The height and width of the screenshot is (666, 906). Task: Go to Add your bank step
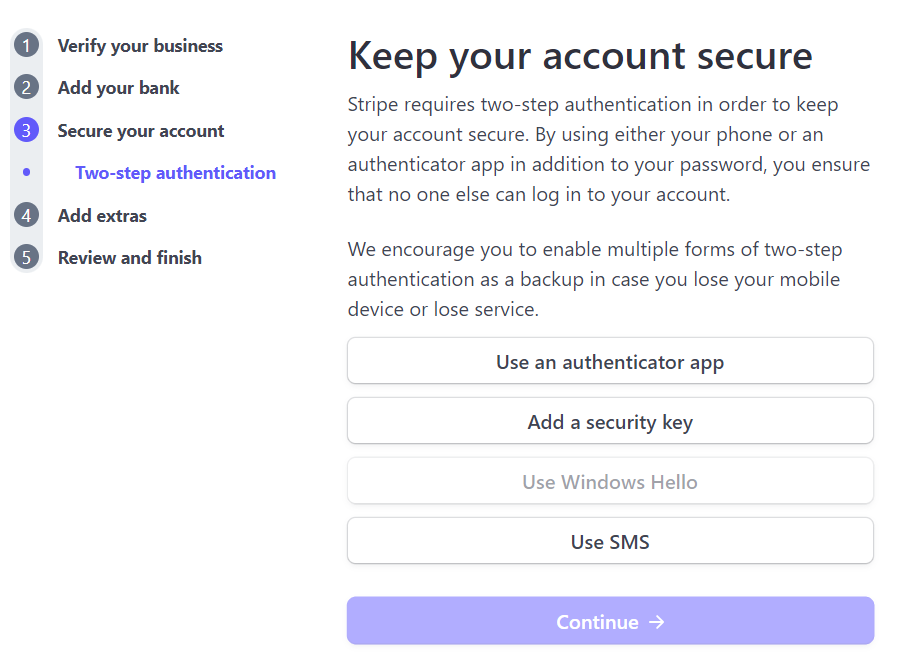point(118,88)
